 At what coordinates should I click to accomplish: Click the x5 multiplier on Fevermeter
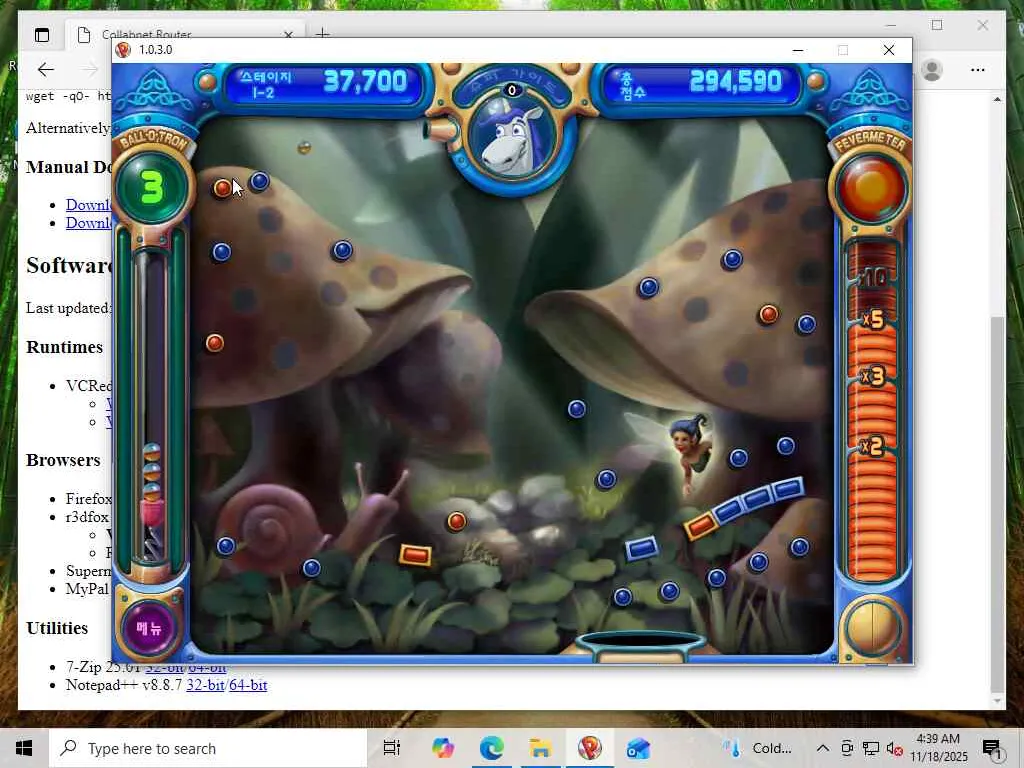873,320
